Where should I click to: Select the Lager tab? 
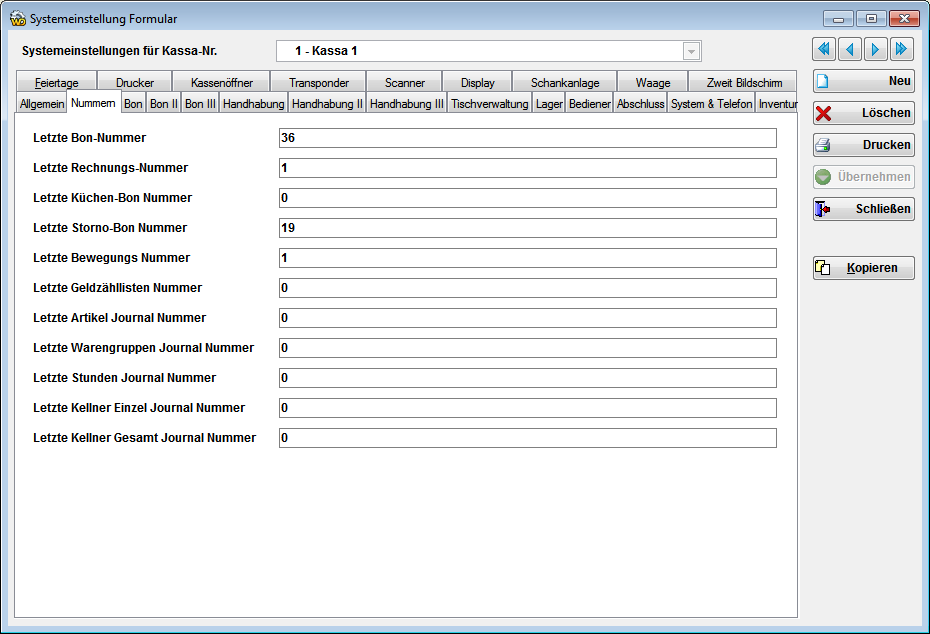549,104
